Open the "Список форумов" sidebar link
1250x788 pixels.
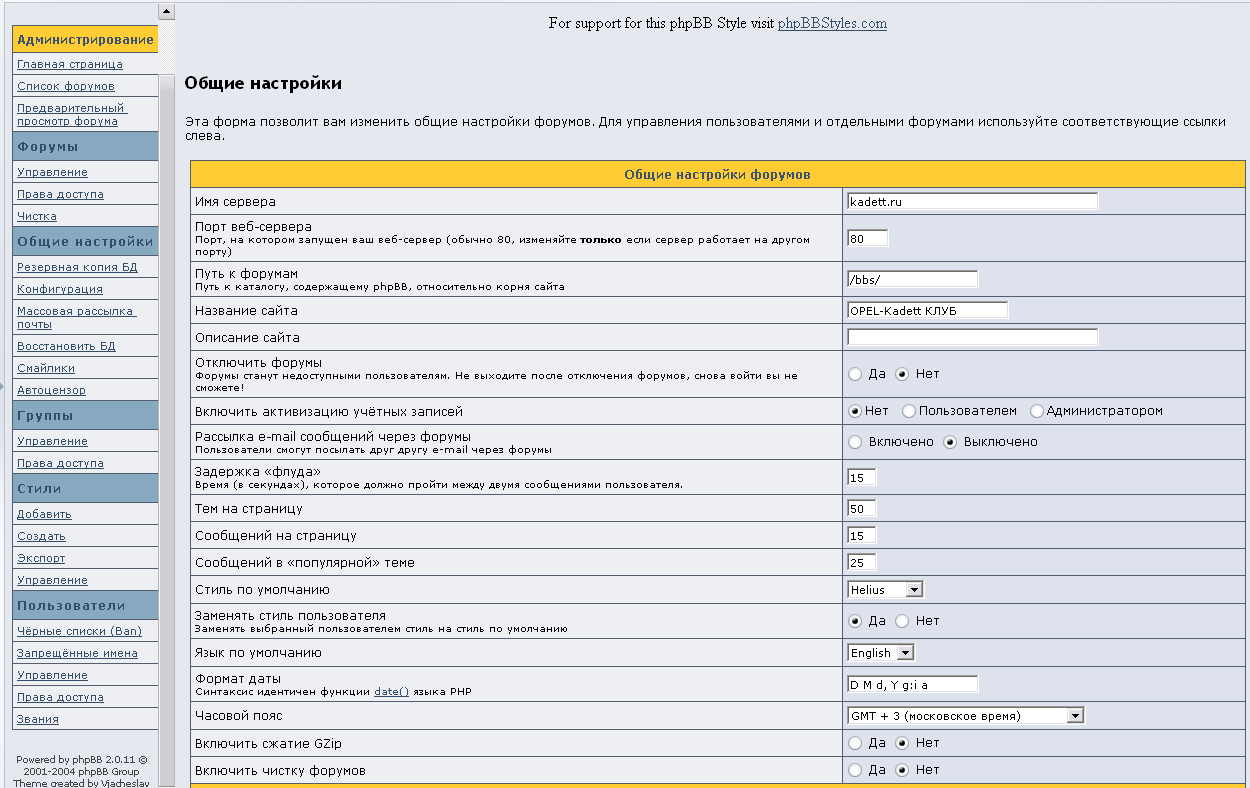pyautogui.click(x=66, y=86)
